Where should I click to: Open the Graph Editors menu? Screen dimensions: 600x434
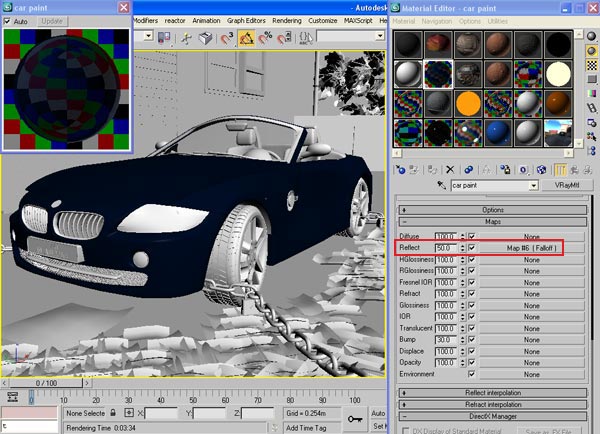pos(246,20)
